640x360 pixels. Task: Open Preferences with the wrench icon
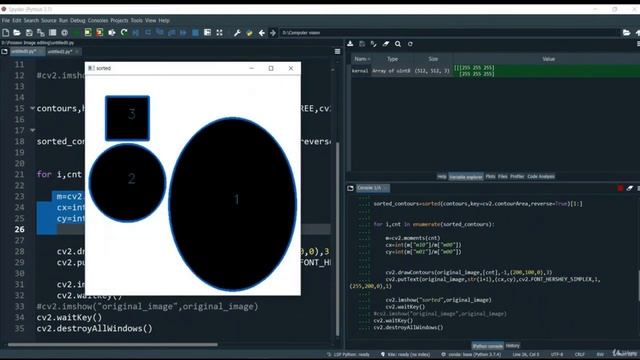pyautogui.click(x=237, y=33)
